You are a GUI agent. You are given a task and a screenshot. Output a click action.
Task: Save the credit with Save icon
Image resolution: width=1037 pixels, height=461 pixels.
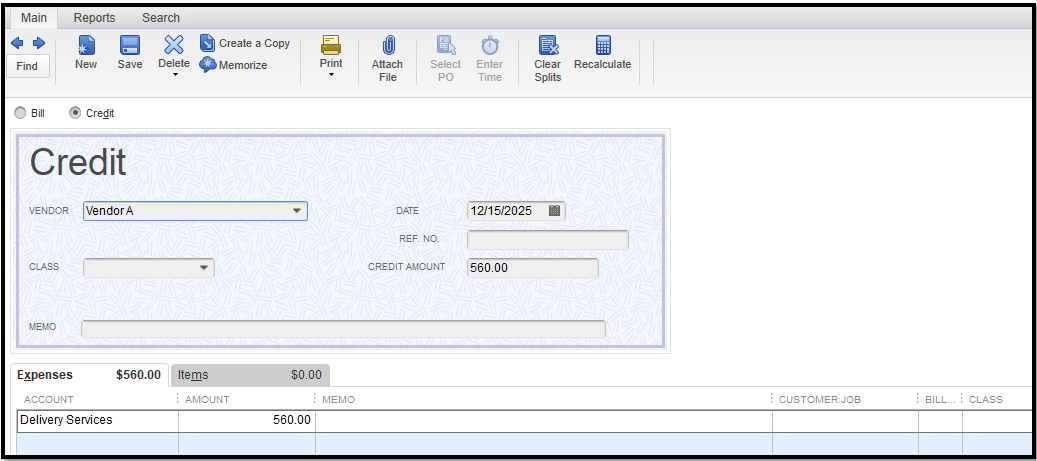pos(130,45)
